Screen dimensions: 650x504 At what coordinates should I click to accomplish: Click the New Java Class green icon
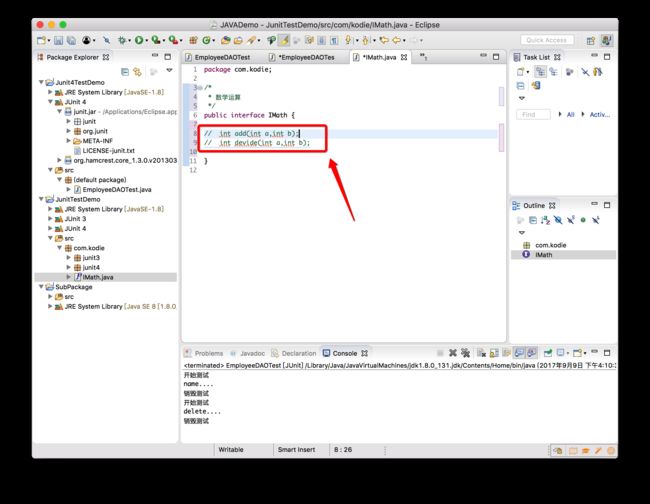[206, 40]
